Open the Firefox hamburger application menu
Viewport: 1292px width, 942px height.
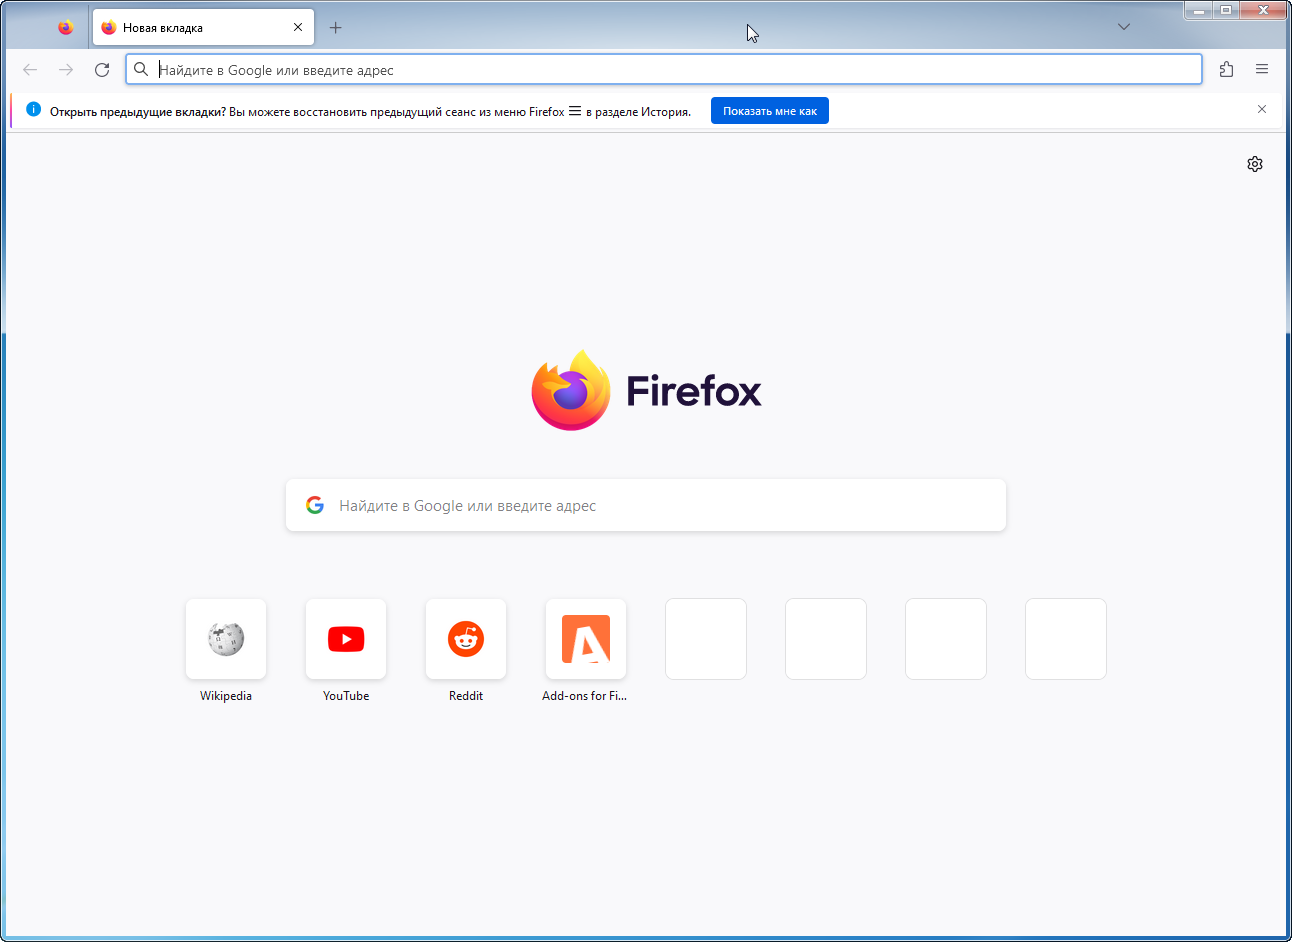[x=1262, y=70]
